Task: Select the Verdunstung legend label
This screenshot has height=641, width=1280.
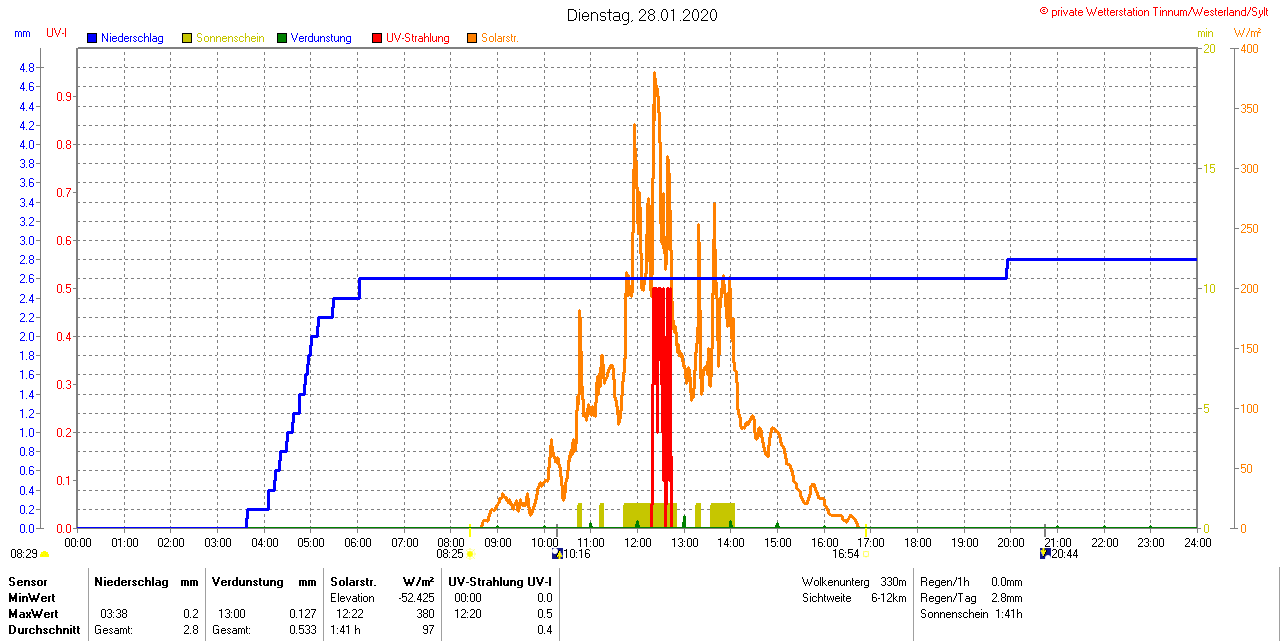Action: coord(321,38)
